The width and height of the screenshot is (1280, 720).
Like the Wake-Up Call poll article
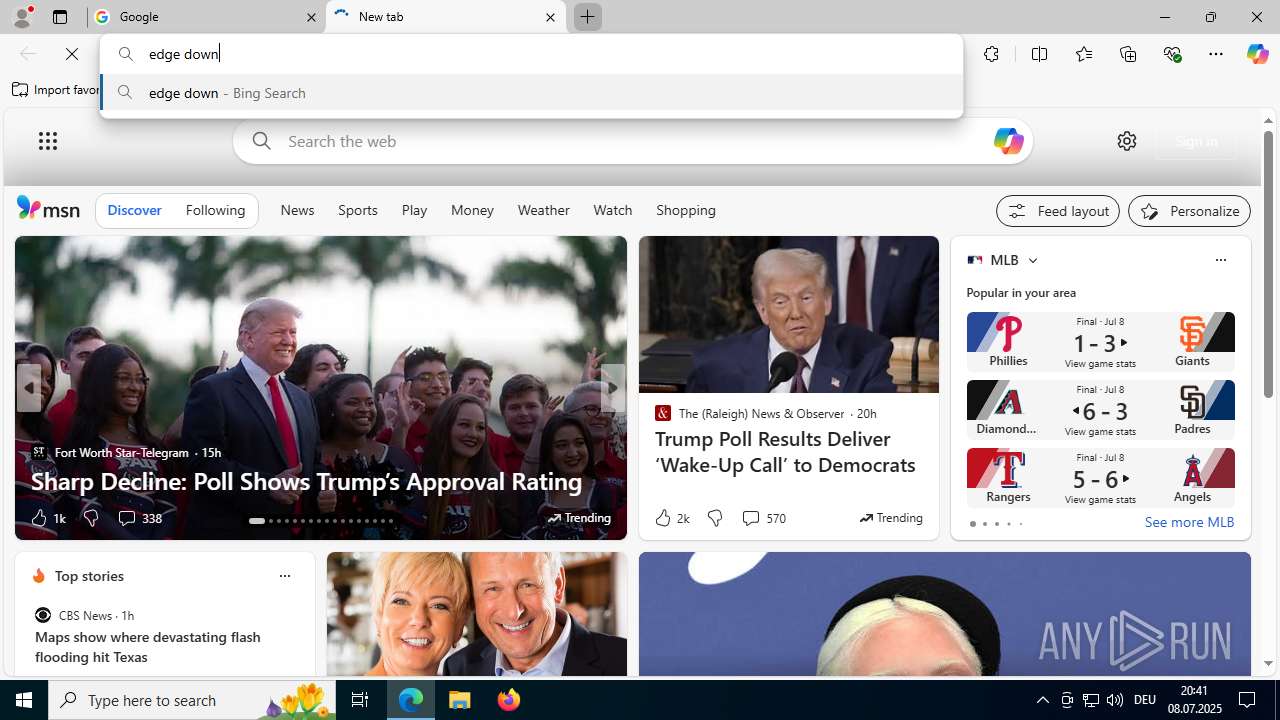pyautogui.click(x=671, y=518)
